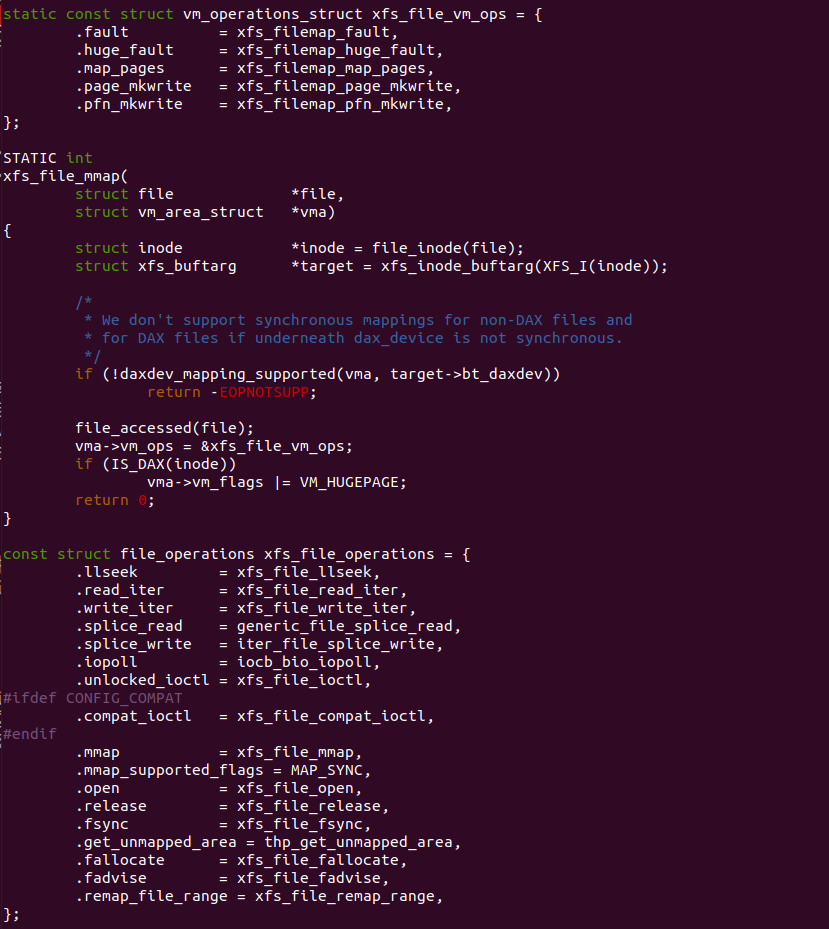Click the file_accessed(file) call
This screenshot has width=829, height=929.
tap(151, 428)
